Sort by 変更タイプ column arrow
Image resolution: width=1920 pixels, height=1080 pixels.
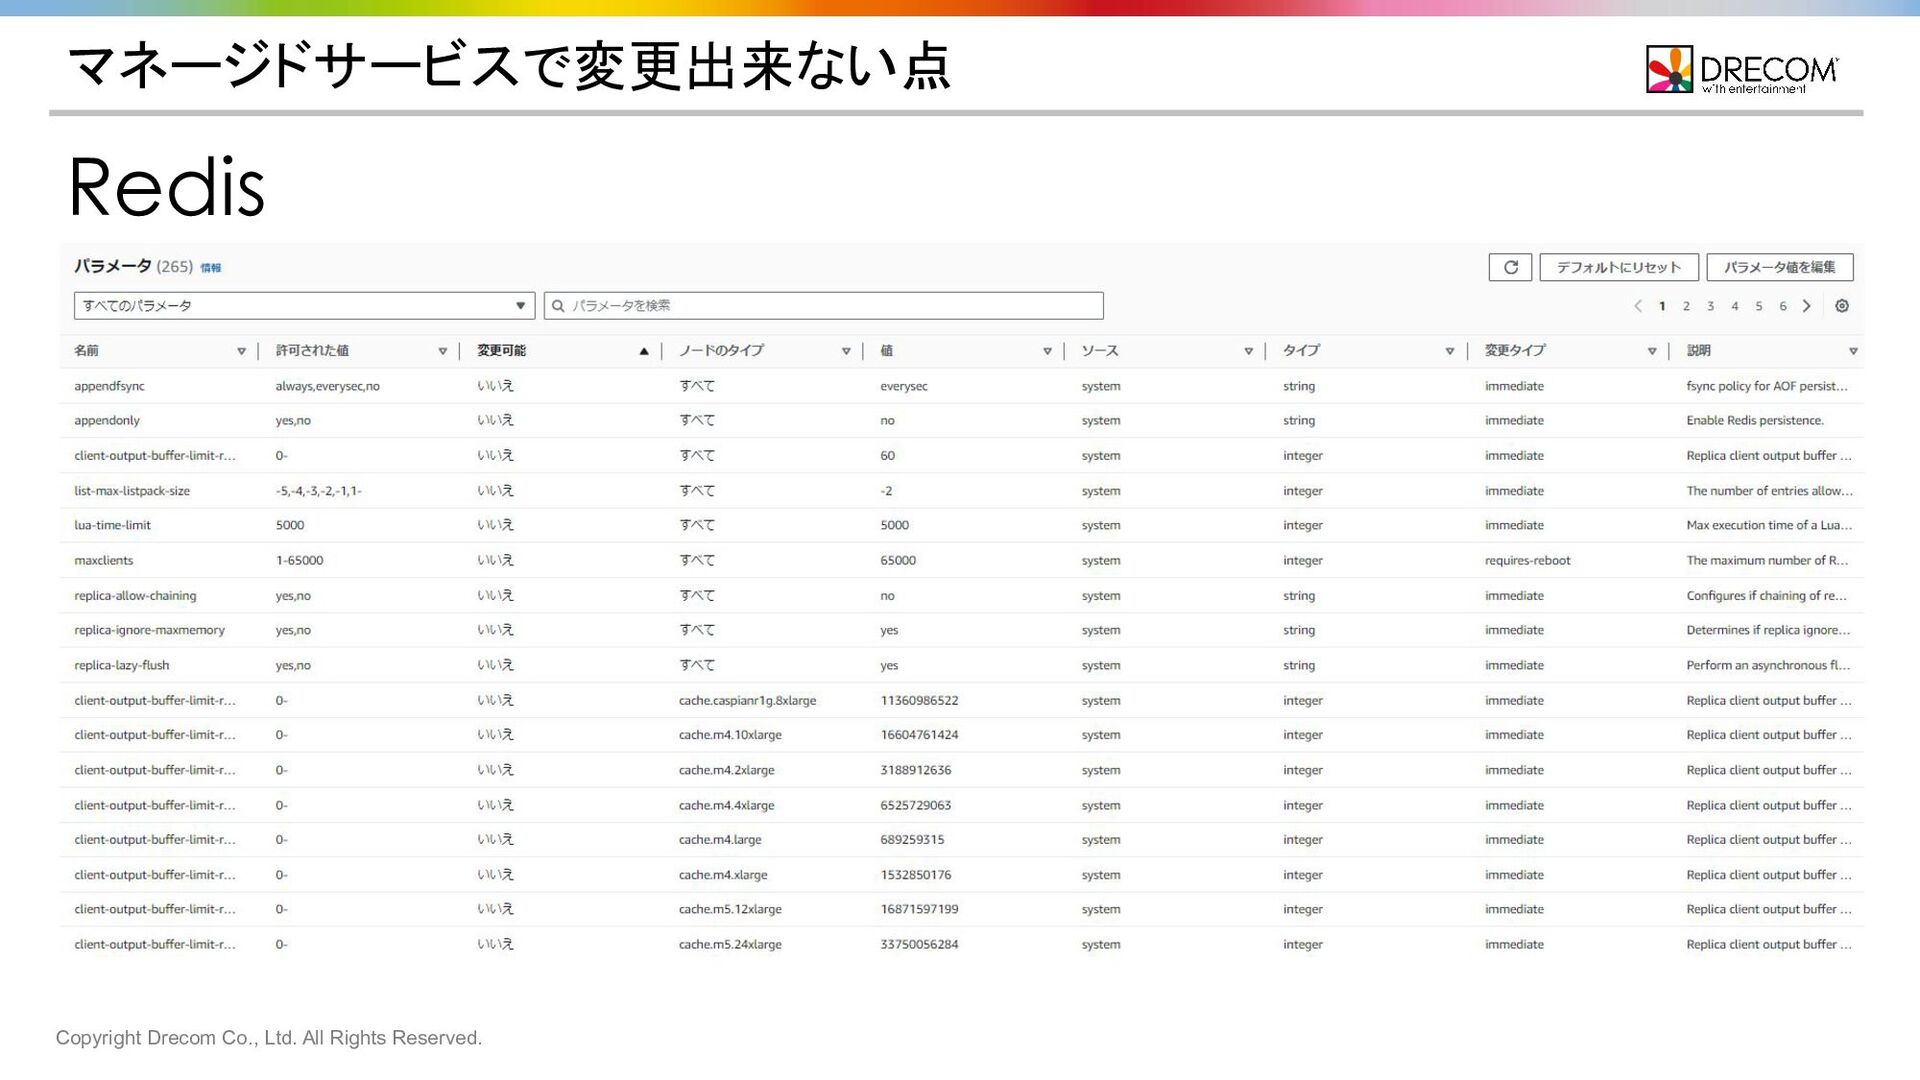tap(1652, 351)
